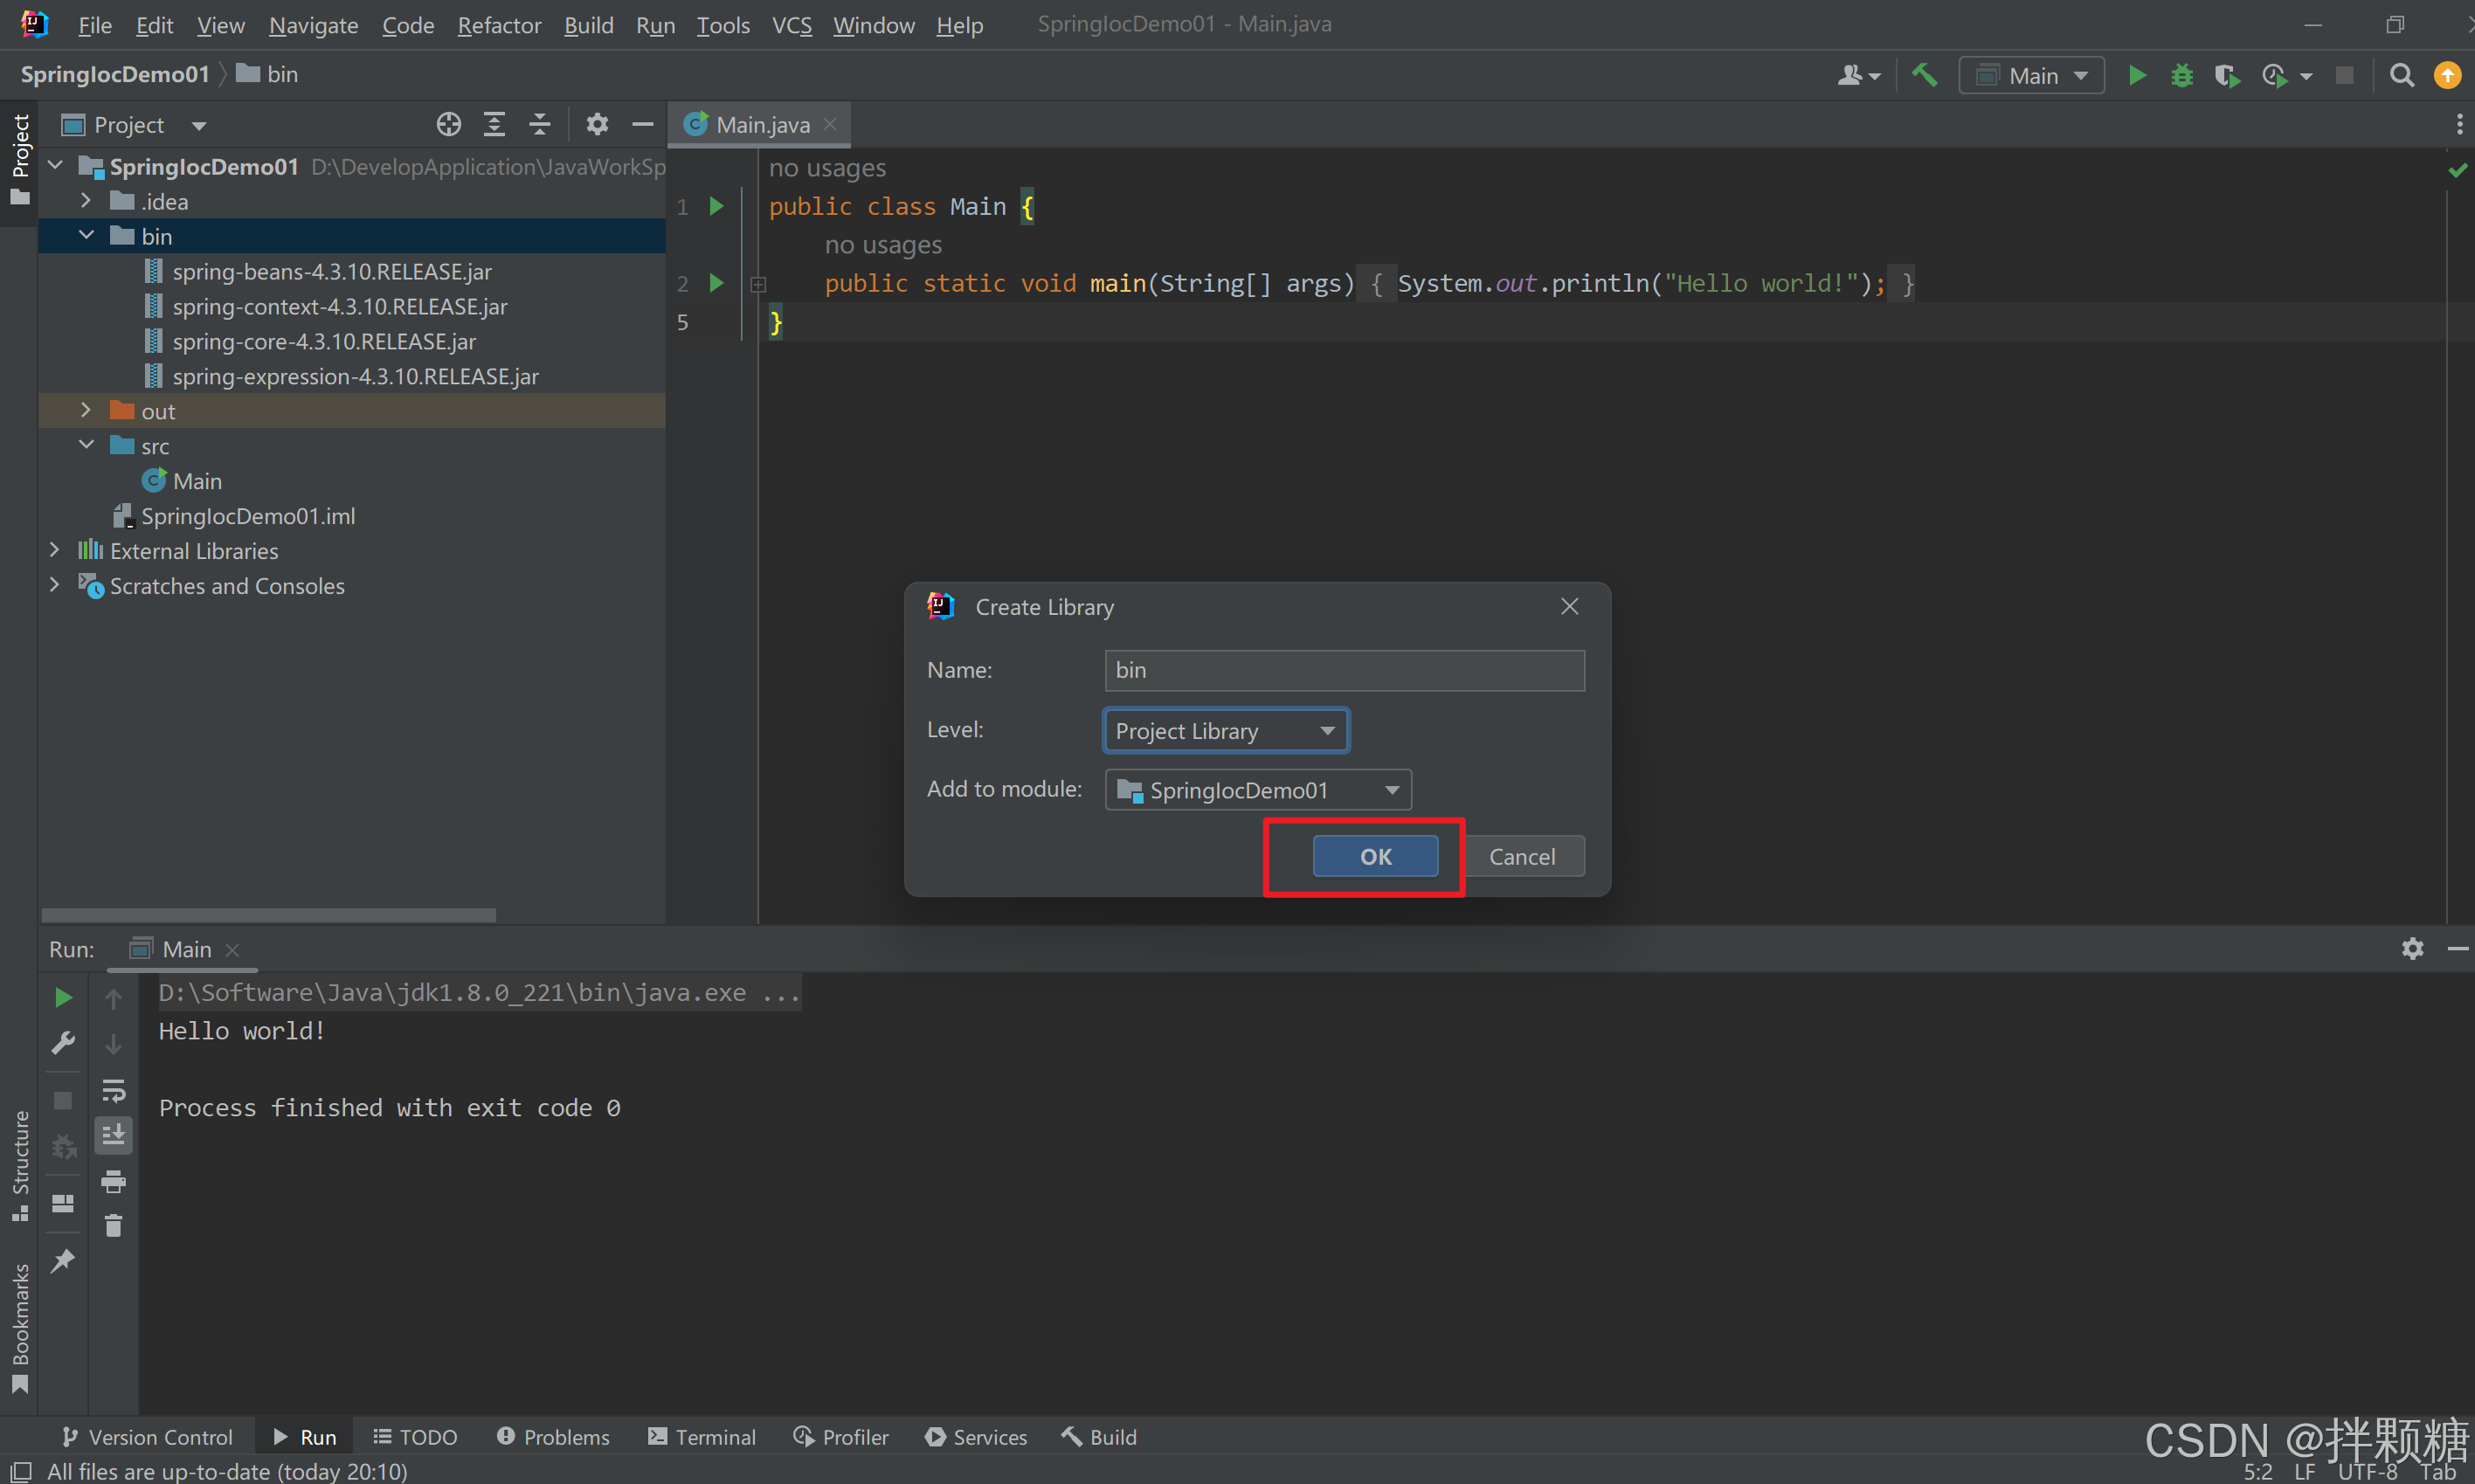Toggle Soft-Wrap in Run console

pyautogui.click(x=113, y=1090)
